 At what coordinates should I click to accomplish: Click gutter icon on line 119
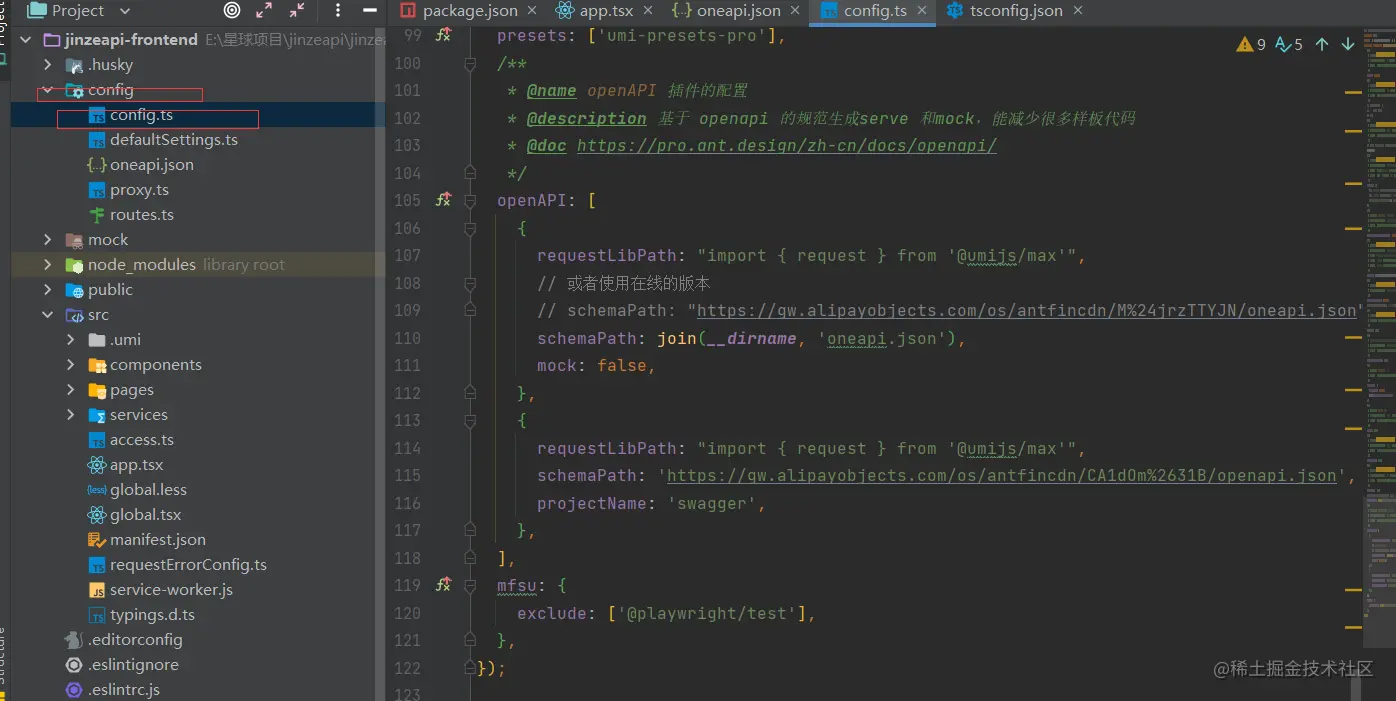tap(444, 585)
